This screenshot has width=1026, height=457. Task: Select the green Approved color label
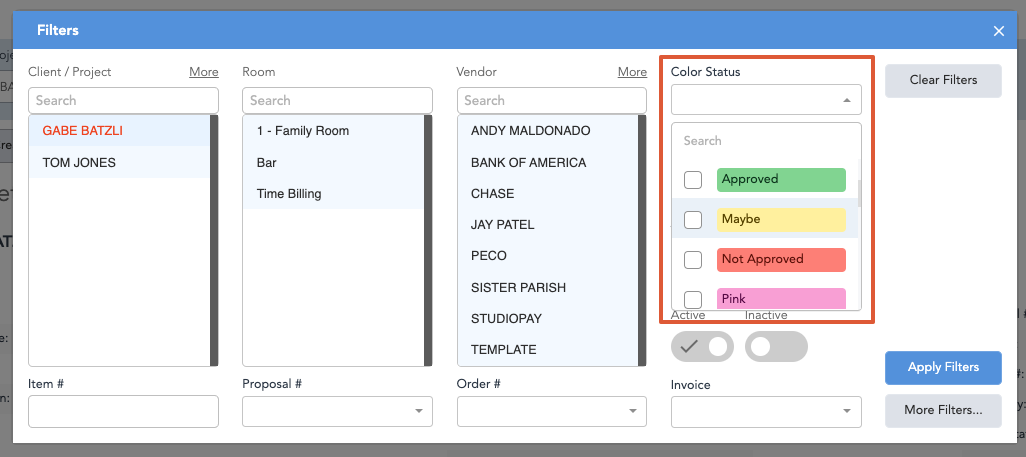tap(781, 179)
